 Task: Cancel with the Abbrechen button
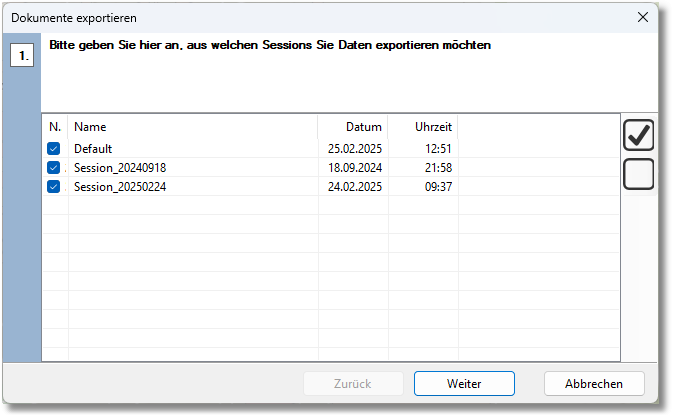(594, 384)
